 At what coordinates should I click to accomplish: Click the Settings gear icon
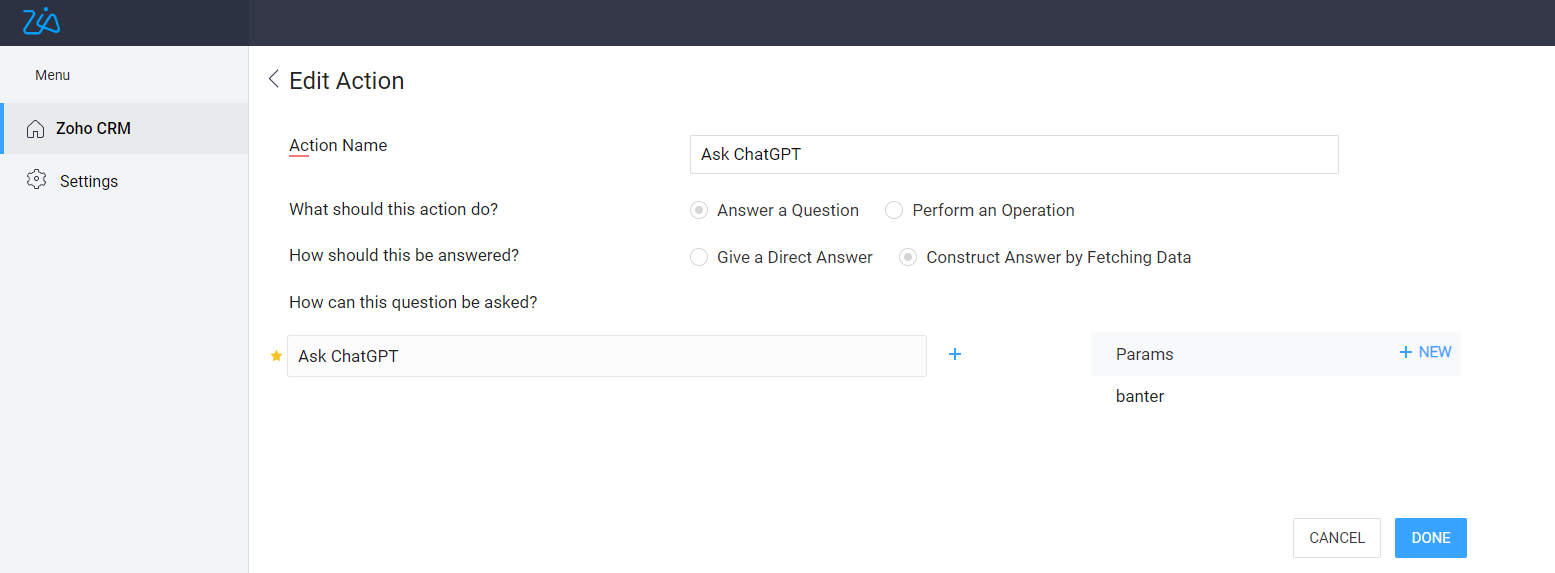(x=37, y=180)
